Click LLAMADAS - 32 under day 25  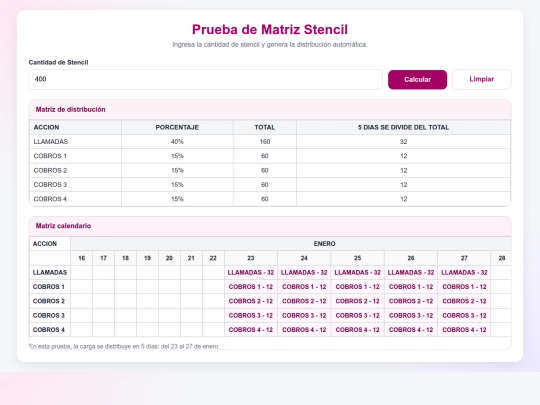tap(357, 272)
